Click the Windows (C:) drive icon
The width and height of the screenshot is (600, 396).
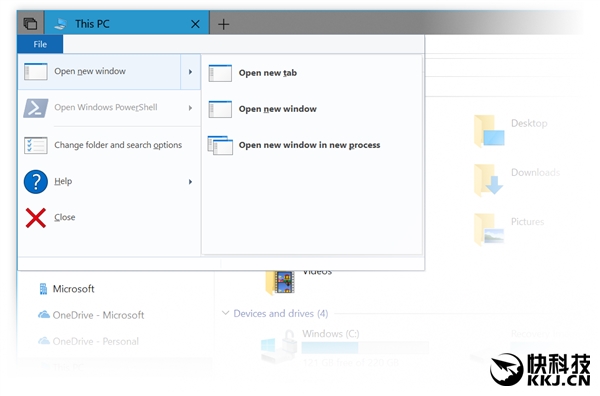pyautogui.click(x=279, y=346)
